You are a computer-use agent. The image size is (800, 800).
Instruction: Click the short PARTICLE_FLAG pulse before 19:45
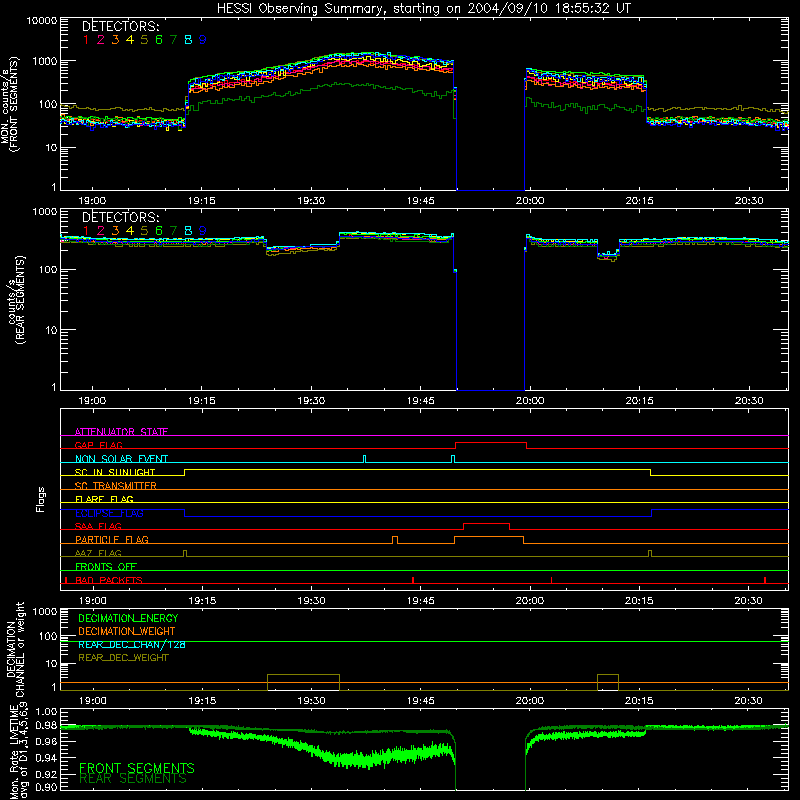[395, 540]
